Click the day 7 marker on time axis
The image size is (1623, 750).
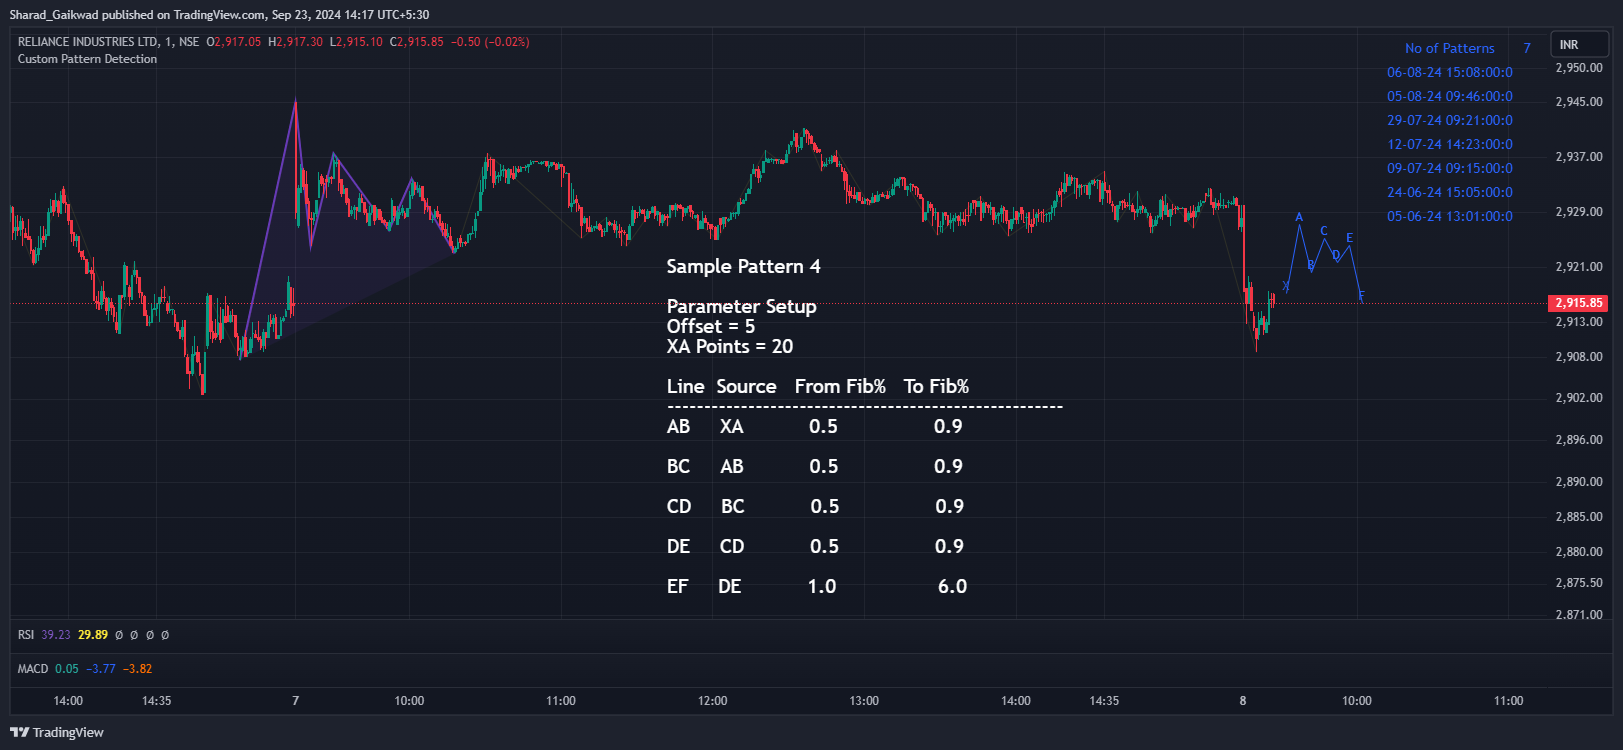[x=295, y=701]
